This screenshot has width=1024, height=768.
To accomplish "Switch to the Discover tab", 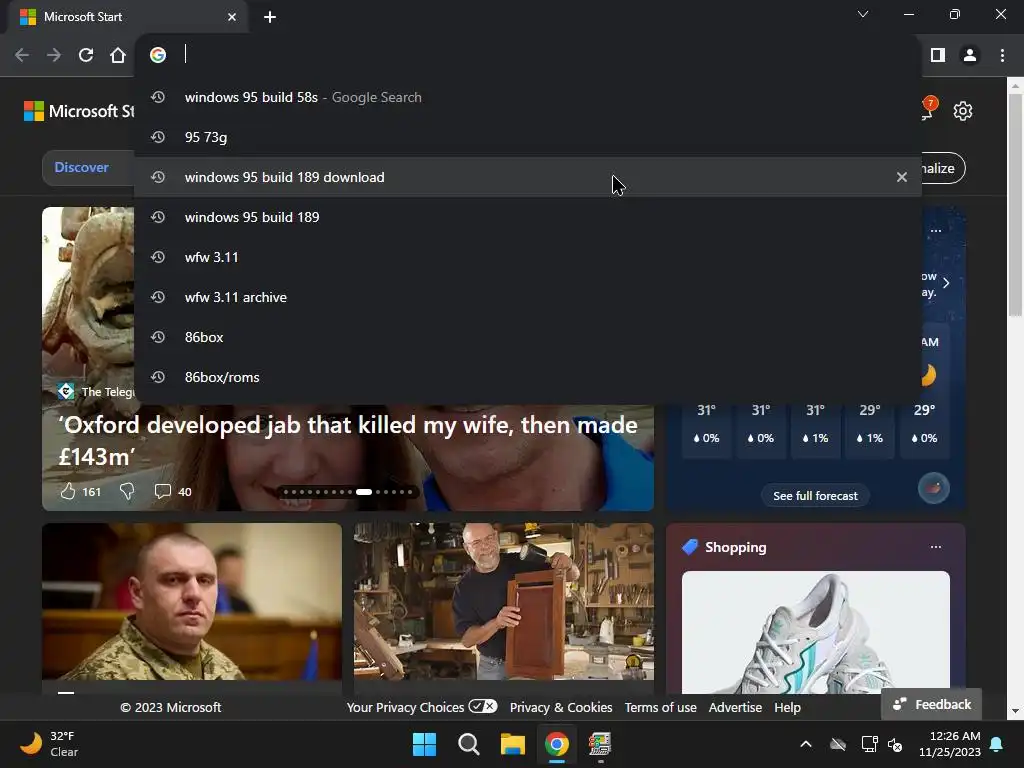I will [82, 167].
